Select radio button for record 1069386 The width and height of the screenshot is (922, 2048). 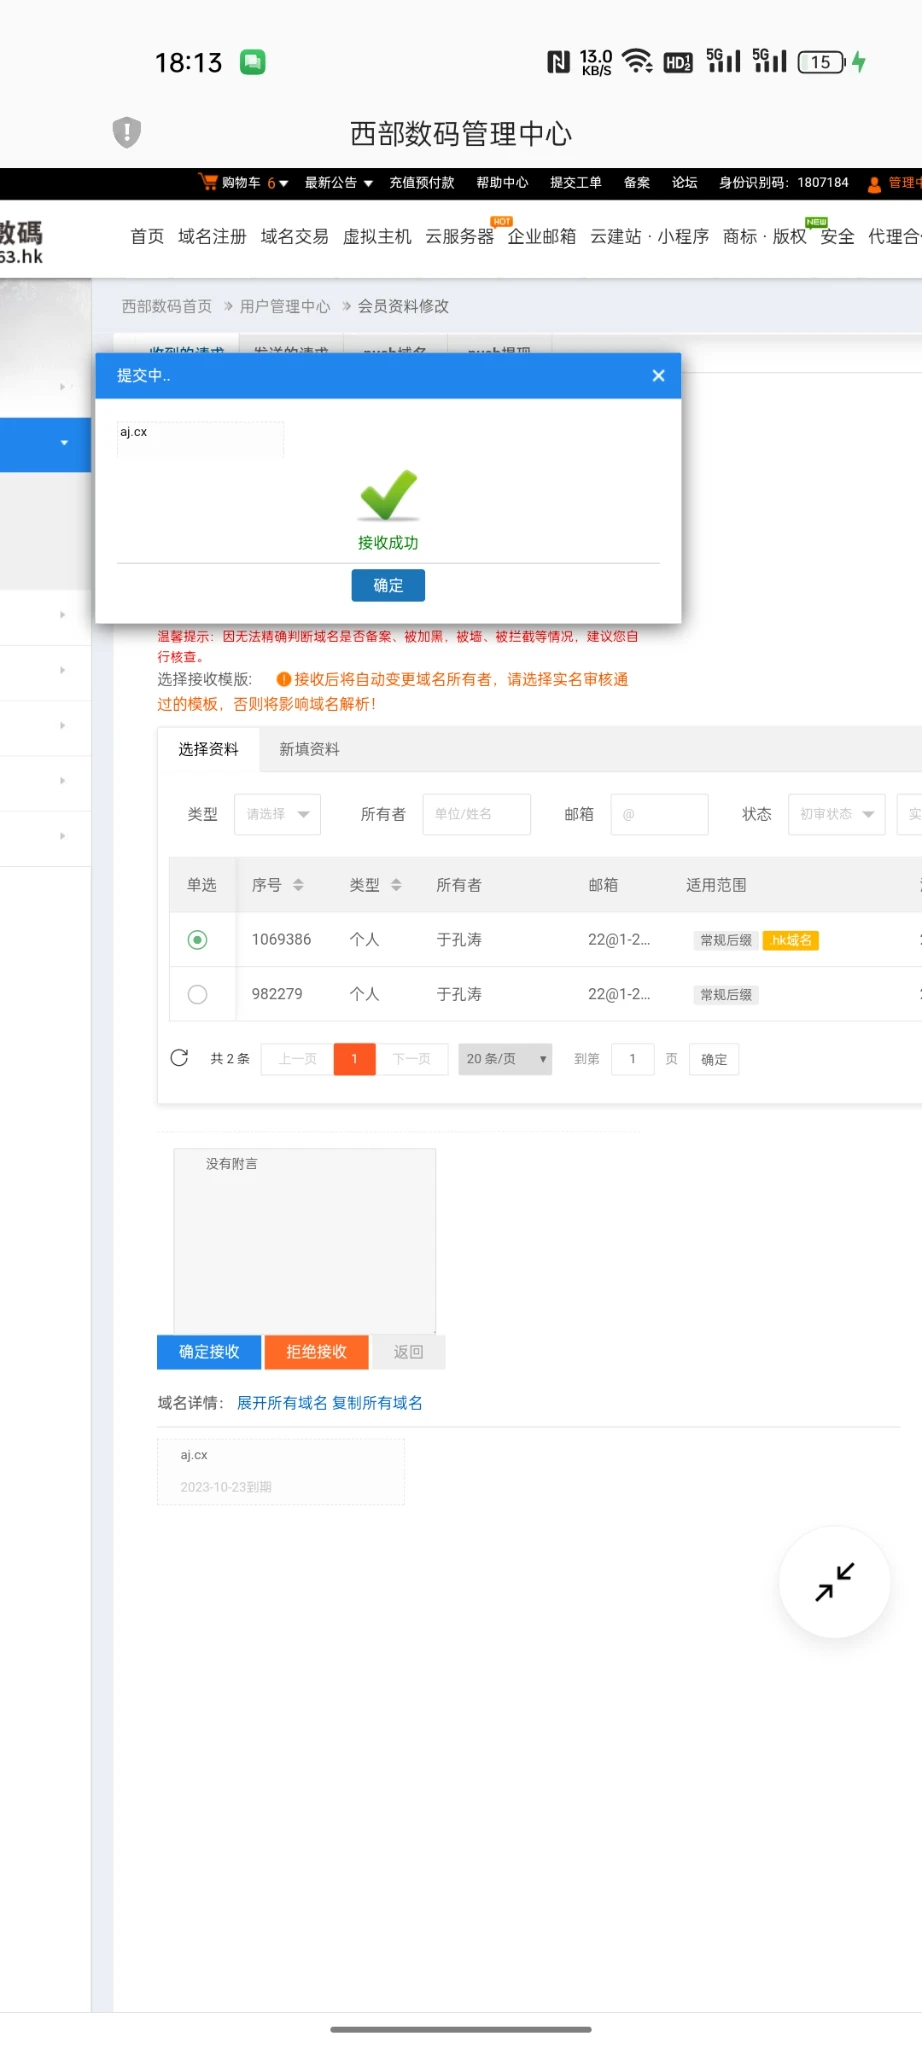pos(198,940)
